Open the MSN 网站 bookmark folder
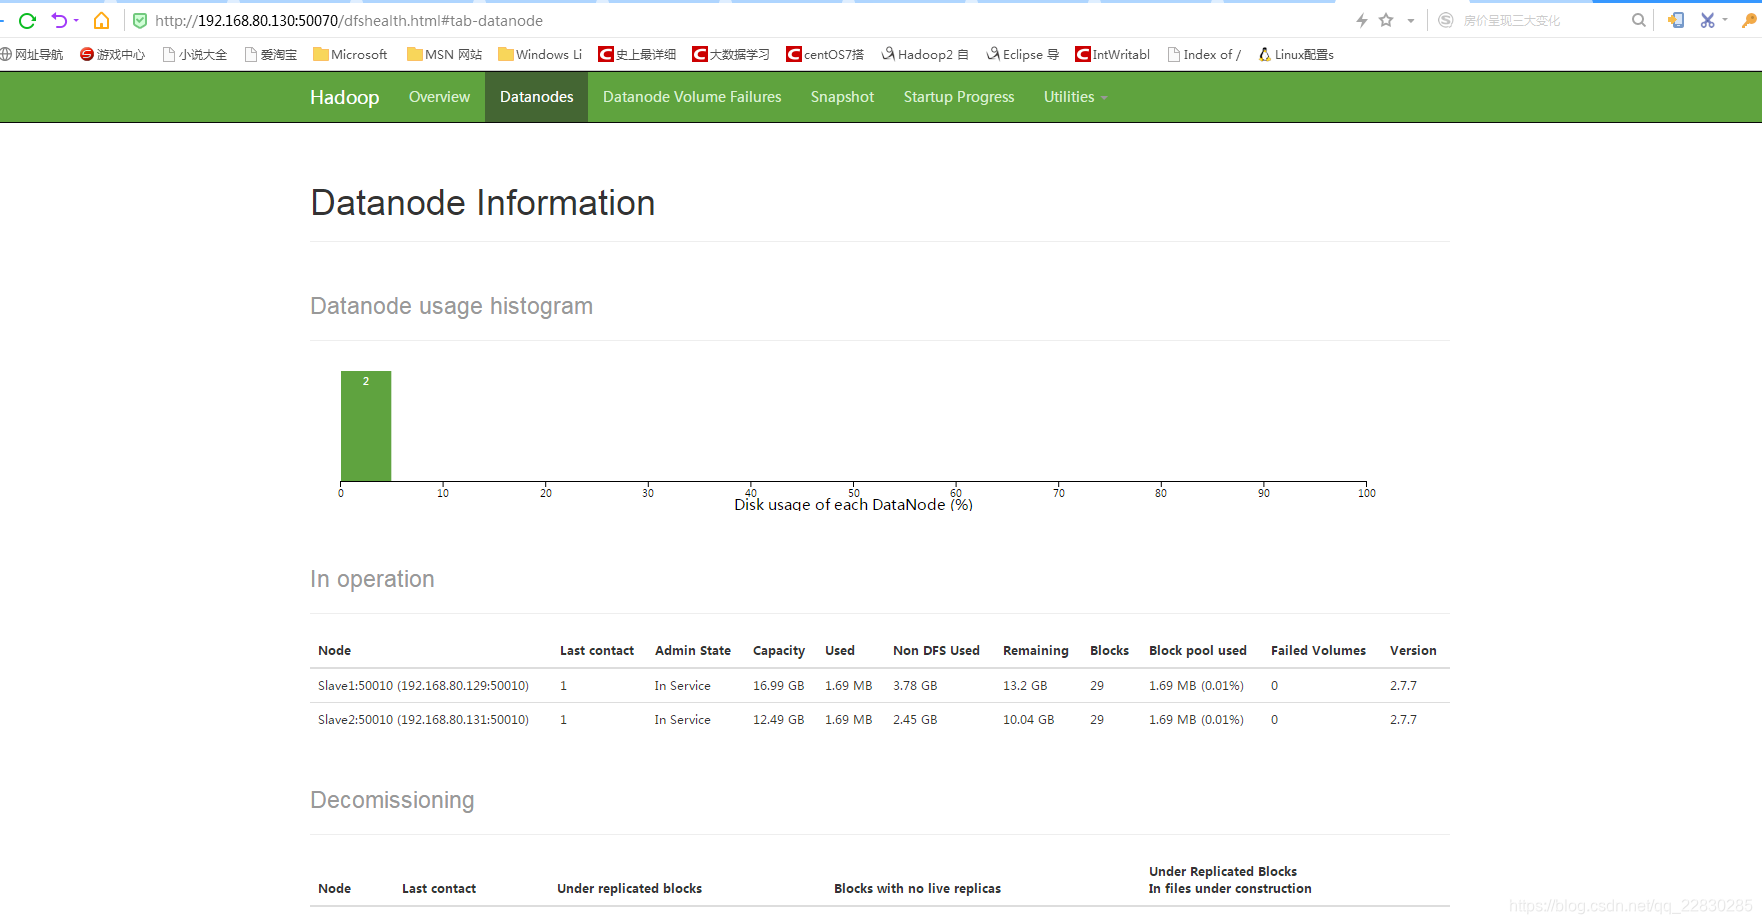 coord(444,55)
